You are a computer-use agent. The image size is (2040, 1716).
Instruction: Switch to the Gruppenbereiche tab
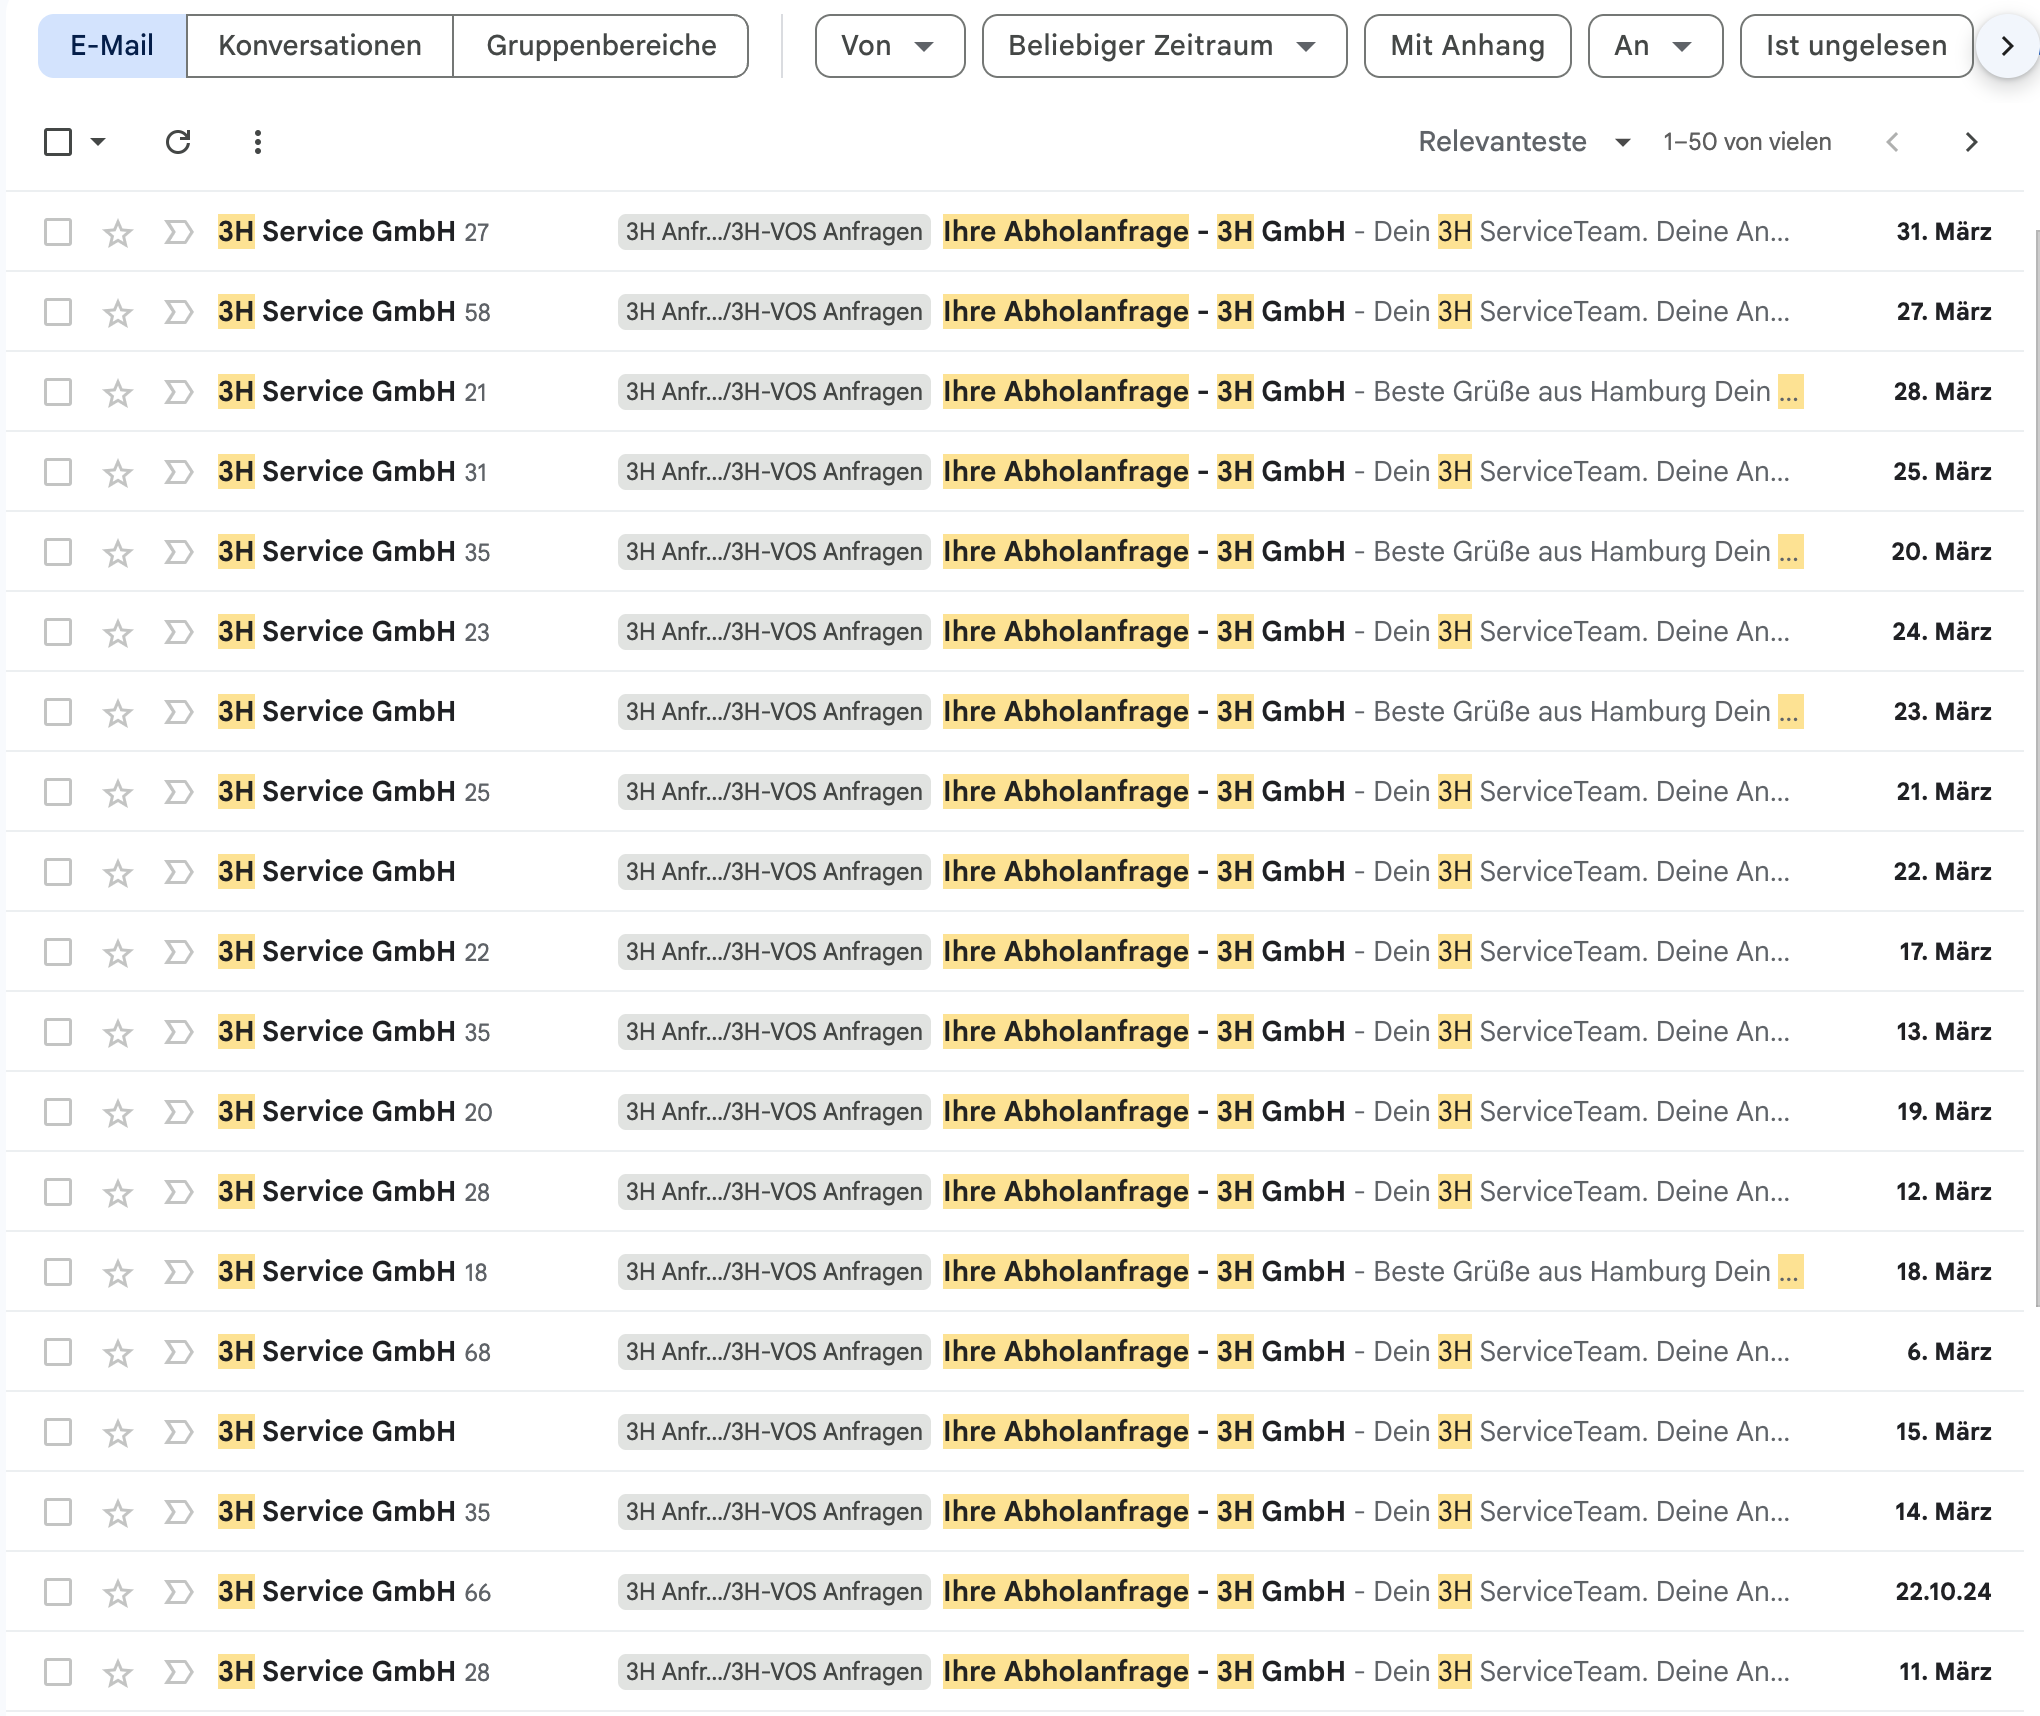(600, 46)
